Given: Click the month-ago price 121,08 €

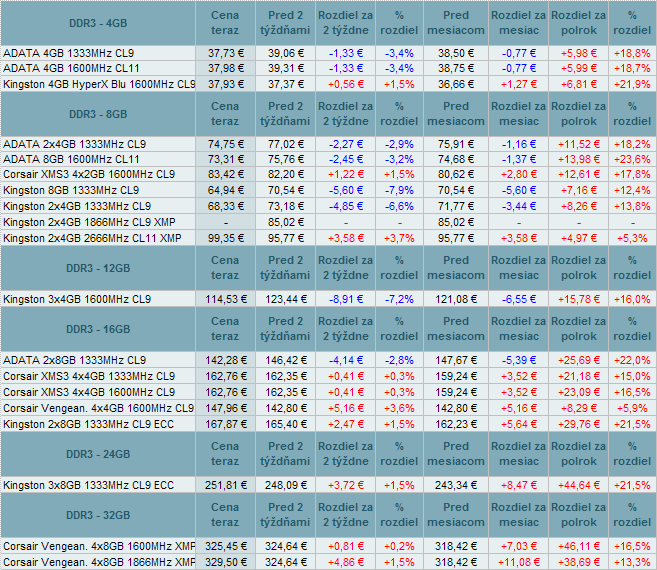Looking at the screenshot, I should click(x=456, y=299).
